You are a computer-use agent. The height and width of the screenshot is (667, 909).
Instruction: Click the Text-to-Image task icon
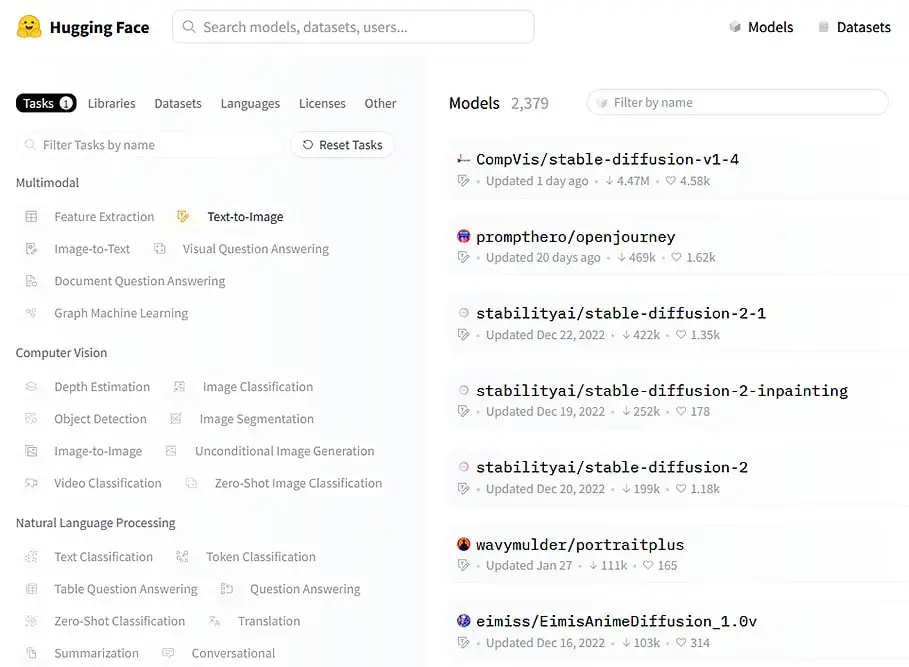coord(183,217)
